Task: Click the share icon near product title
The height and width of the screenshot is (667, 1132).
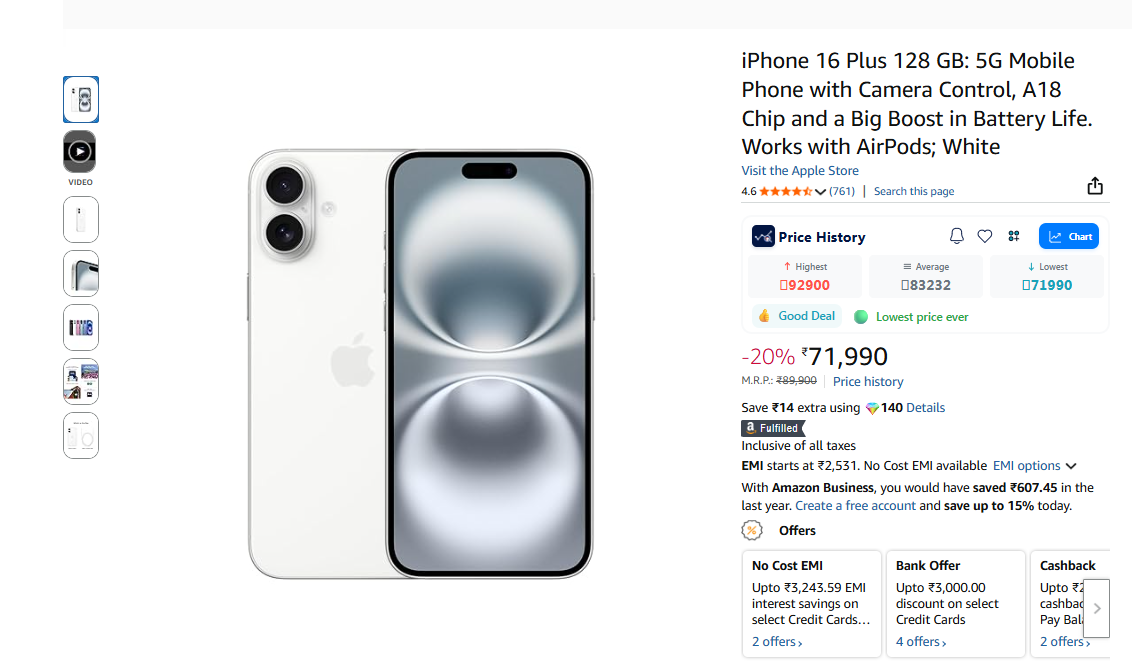Action: 1095,186
